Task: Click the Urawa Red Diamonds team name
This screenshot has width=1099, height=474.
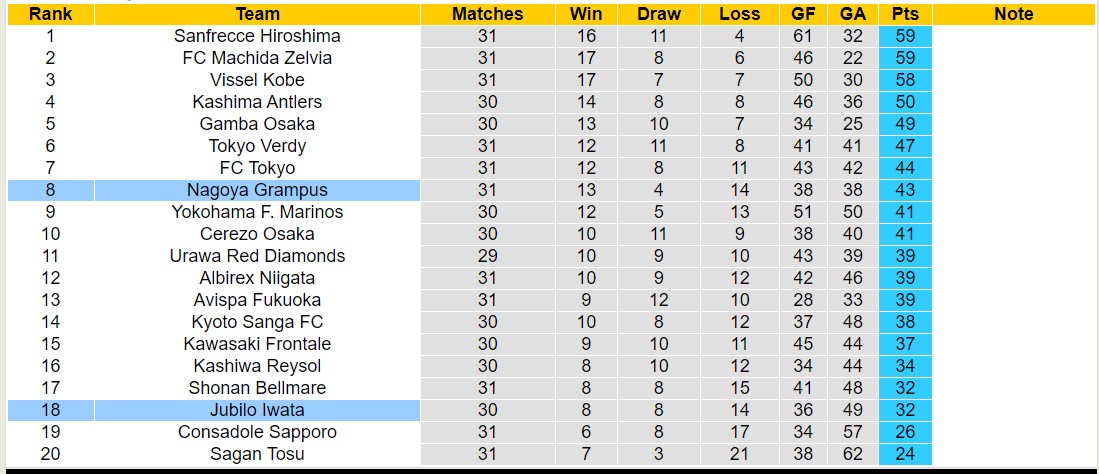Action: pos(257,256)
